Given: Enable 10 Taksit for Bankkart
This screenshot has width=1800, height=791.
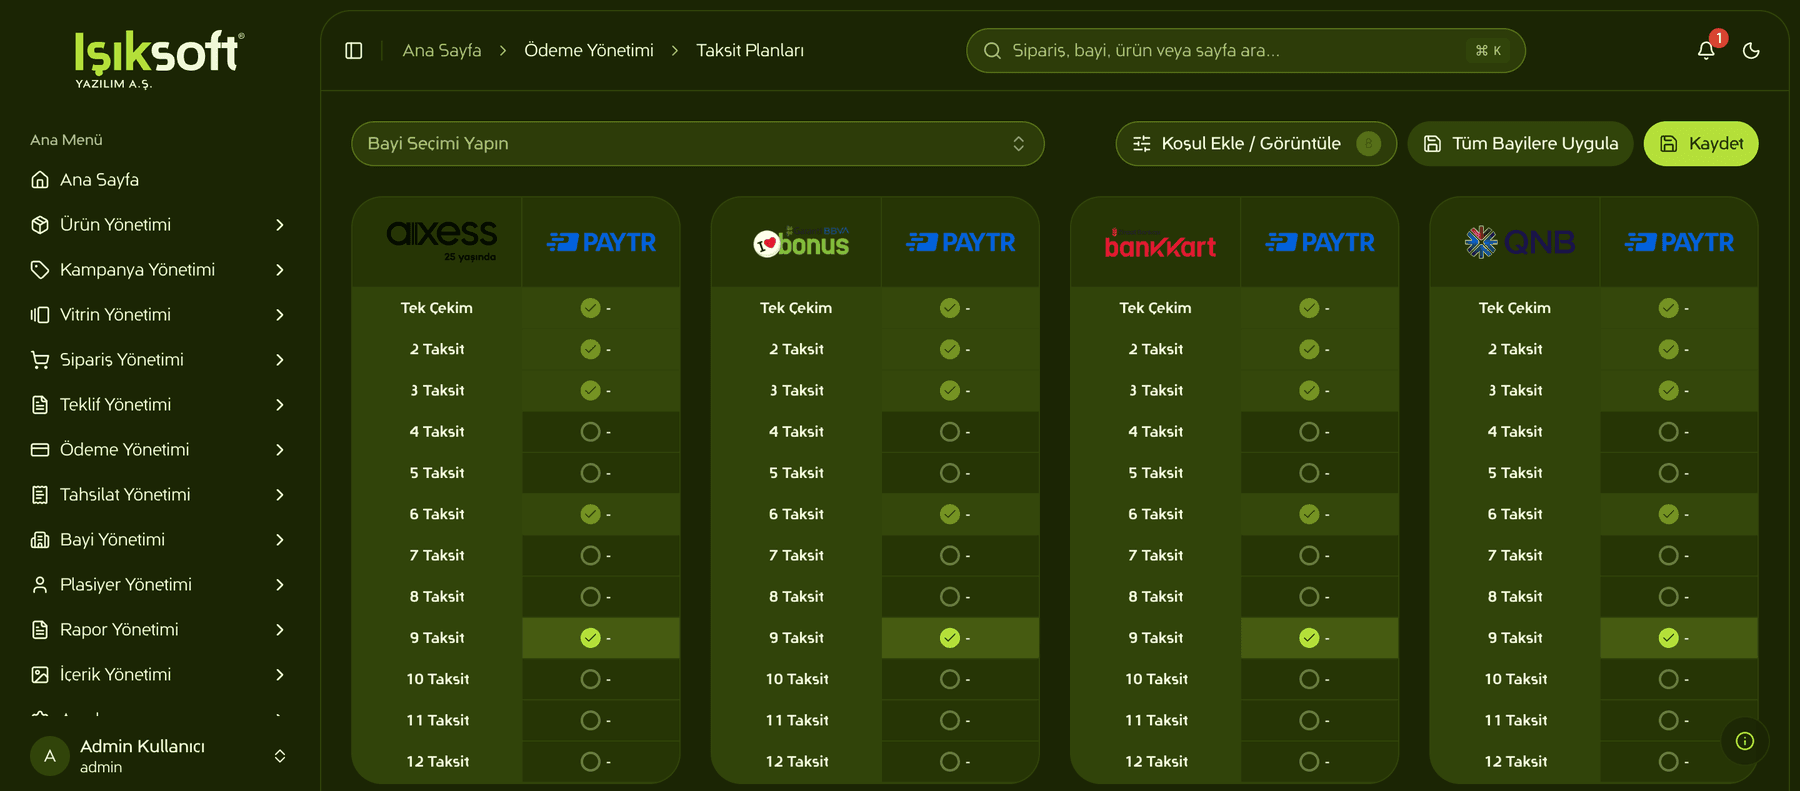Looking at the screenshot, I should [x=1309, y=679].
